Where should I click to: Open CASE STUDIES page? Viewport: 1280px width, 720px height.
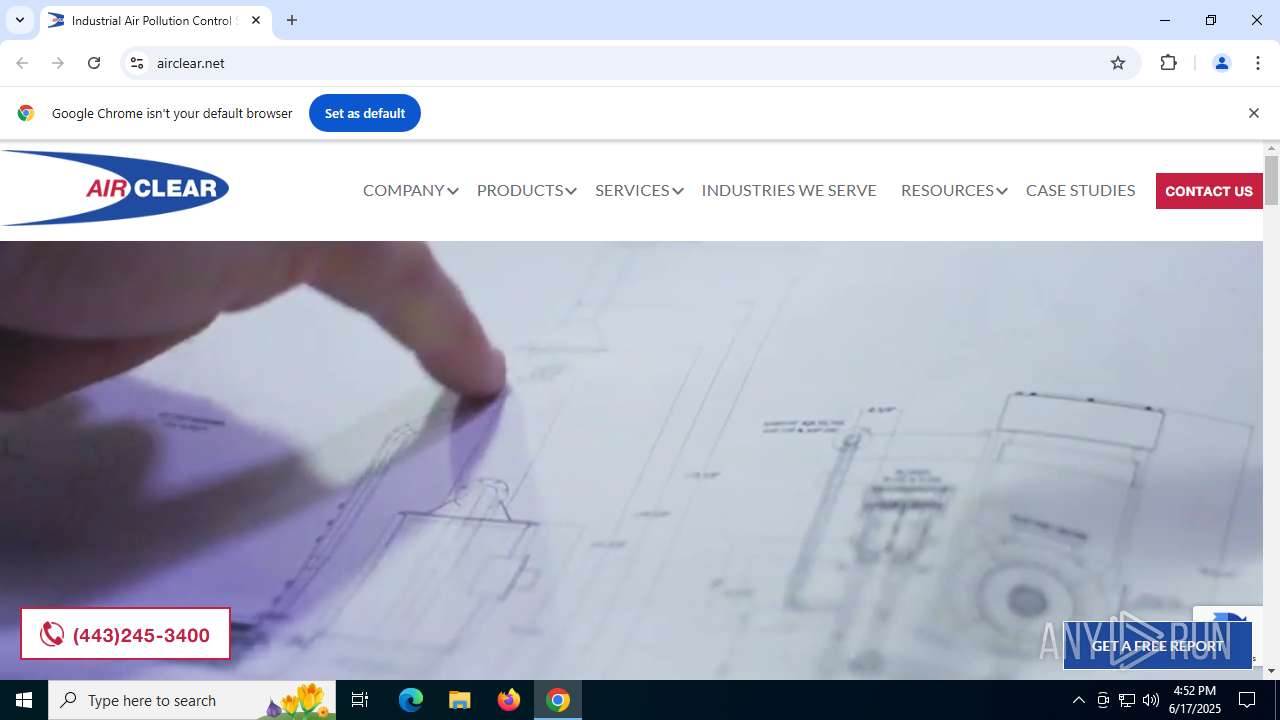(1080, 190)
